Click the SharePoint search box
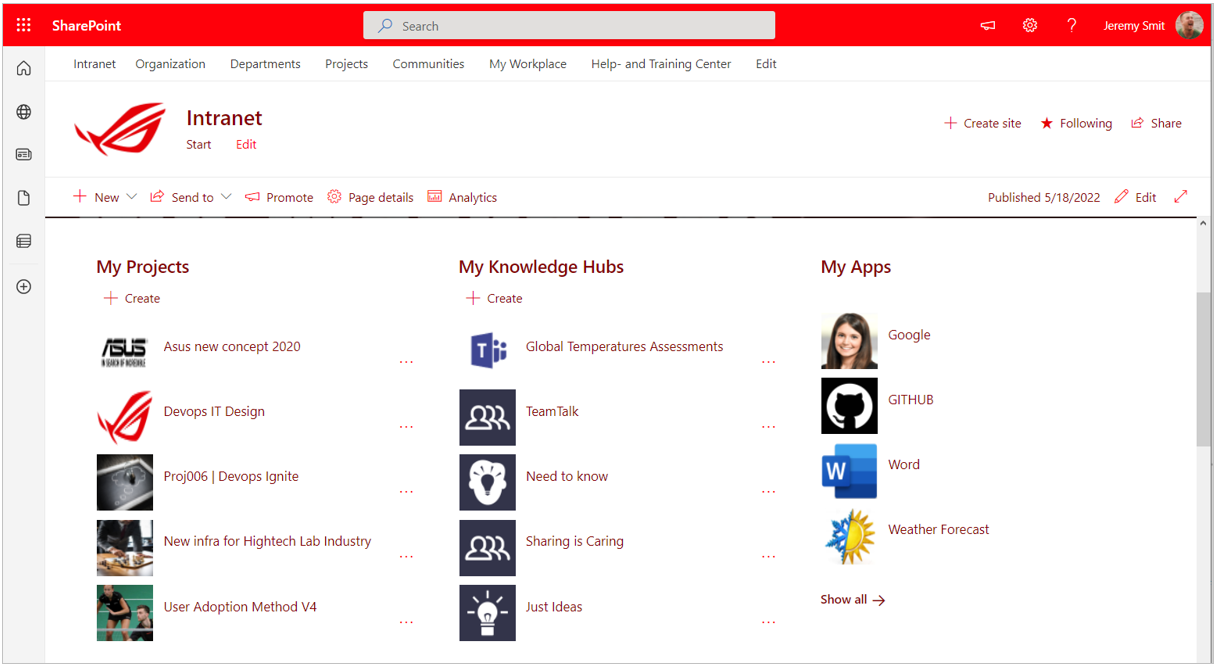 click(x=569, y=26)
